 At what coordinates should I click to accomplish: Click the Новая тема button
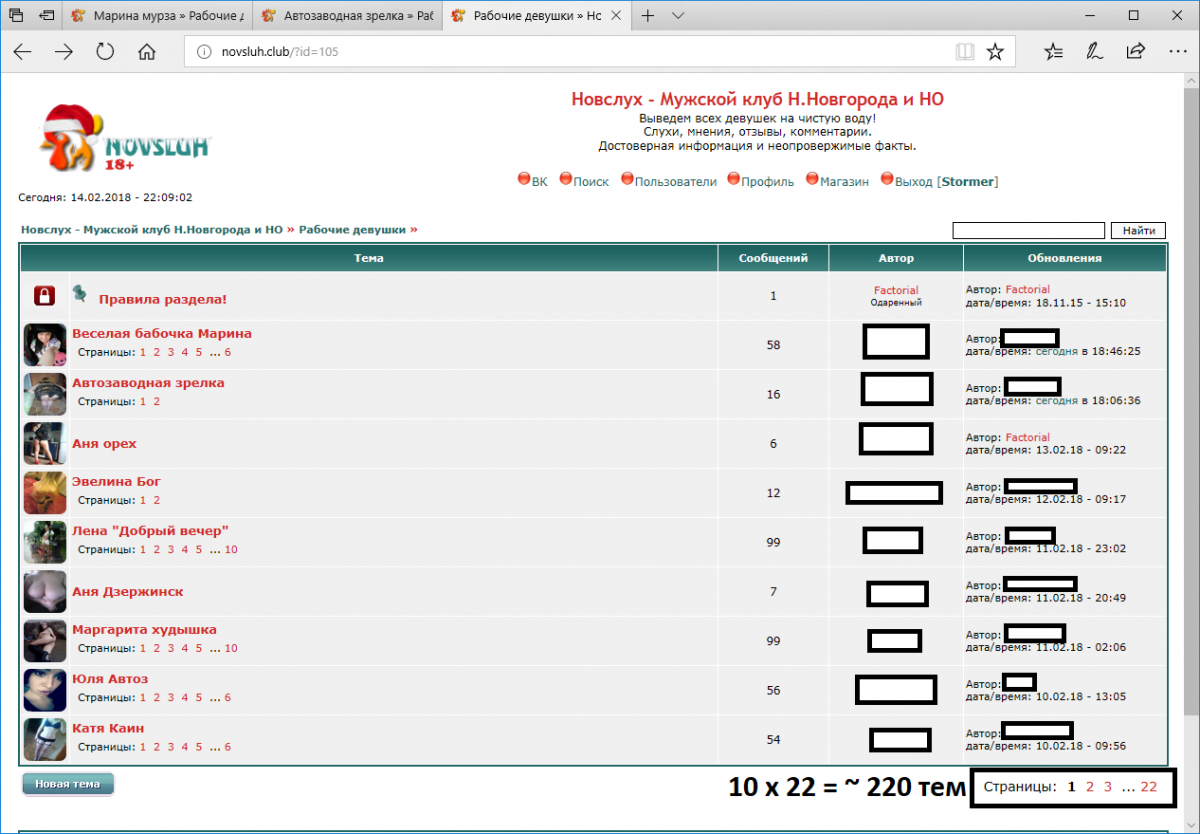(68, 784)
